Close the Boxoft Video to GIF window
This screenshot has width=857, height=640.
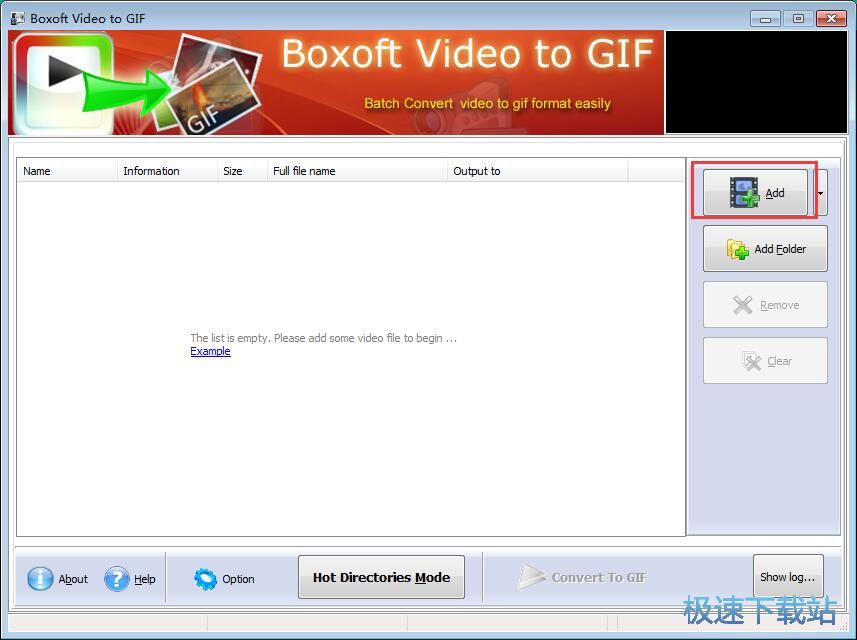point(831,19)
